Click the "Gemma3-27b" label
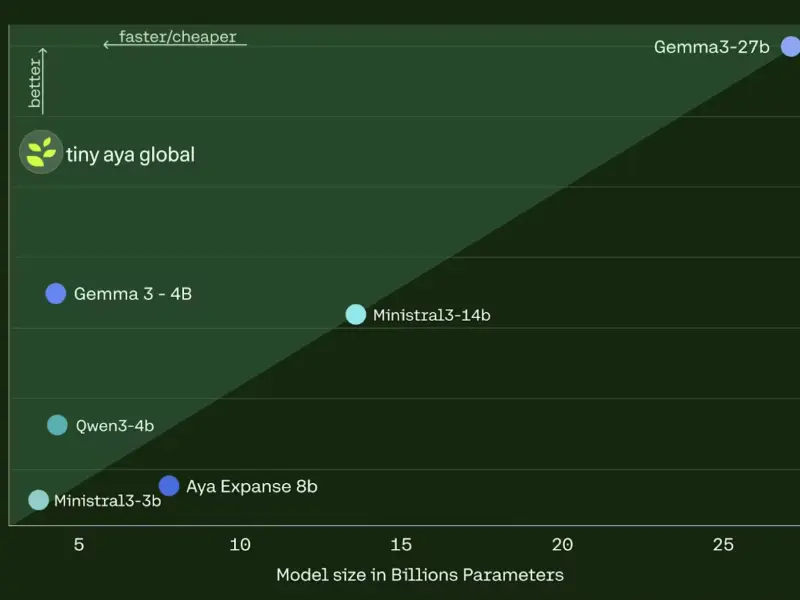 [712, 47]
